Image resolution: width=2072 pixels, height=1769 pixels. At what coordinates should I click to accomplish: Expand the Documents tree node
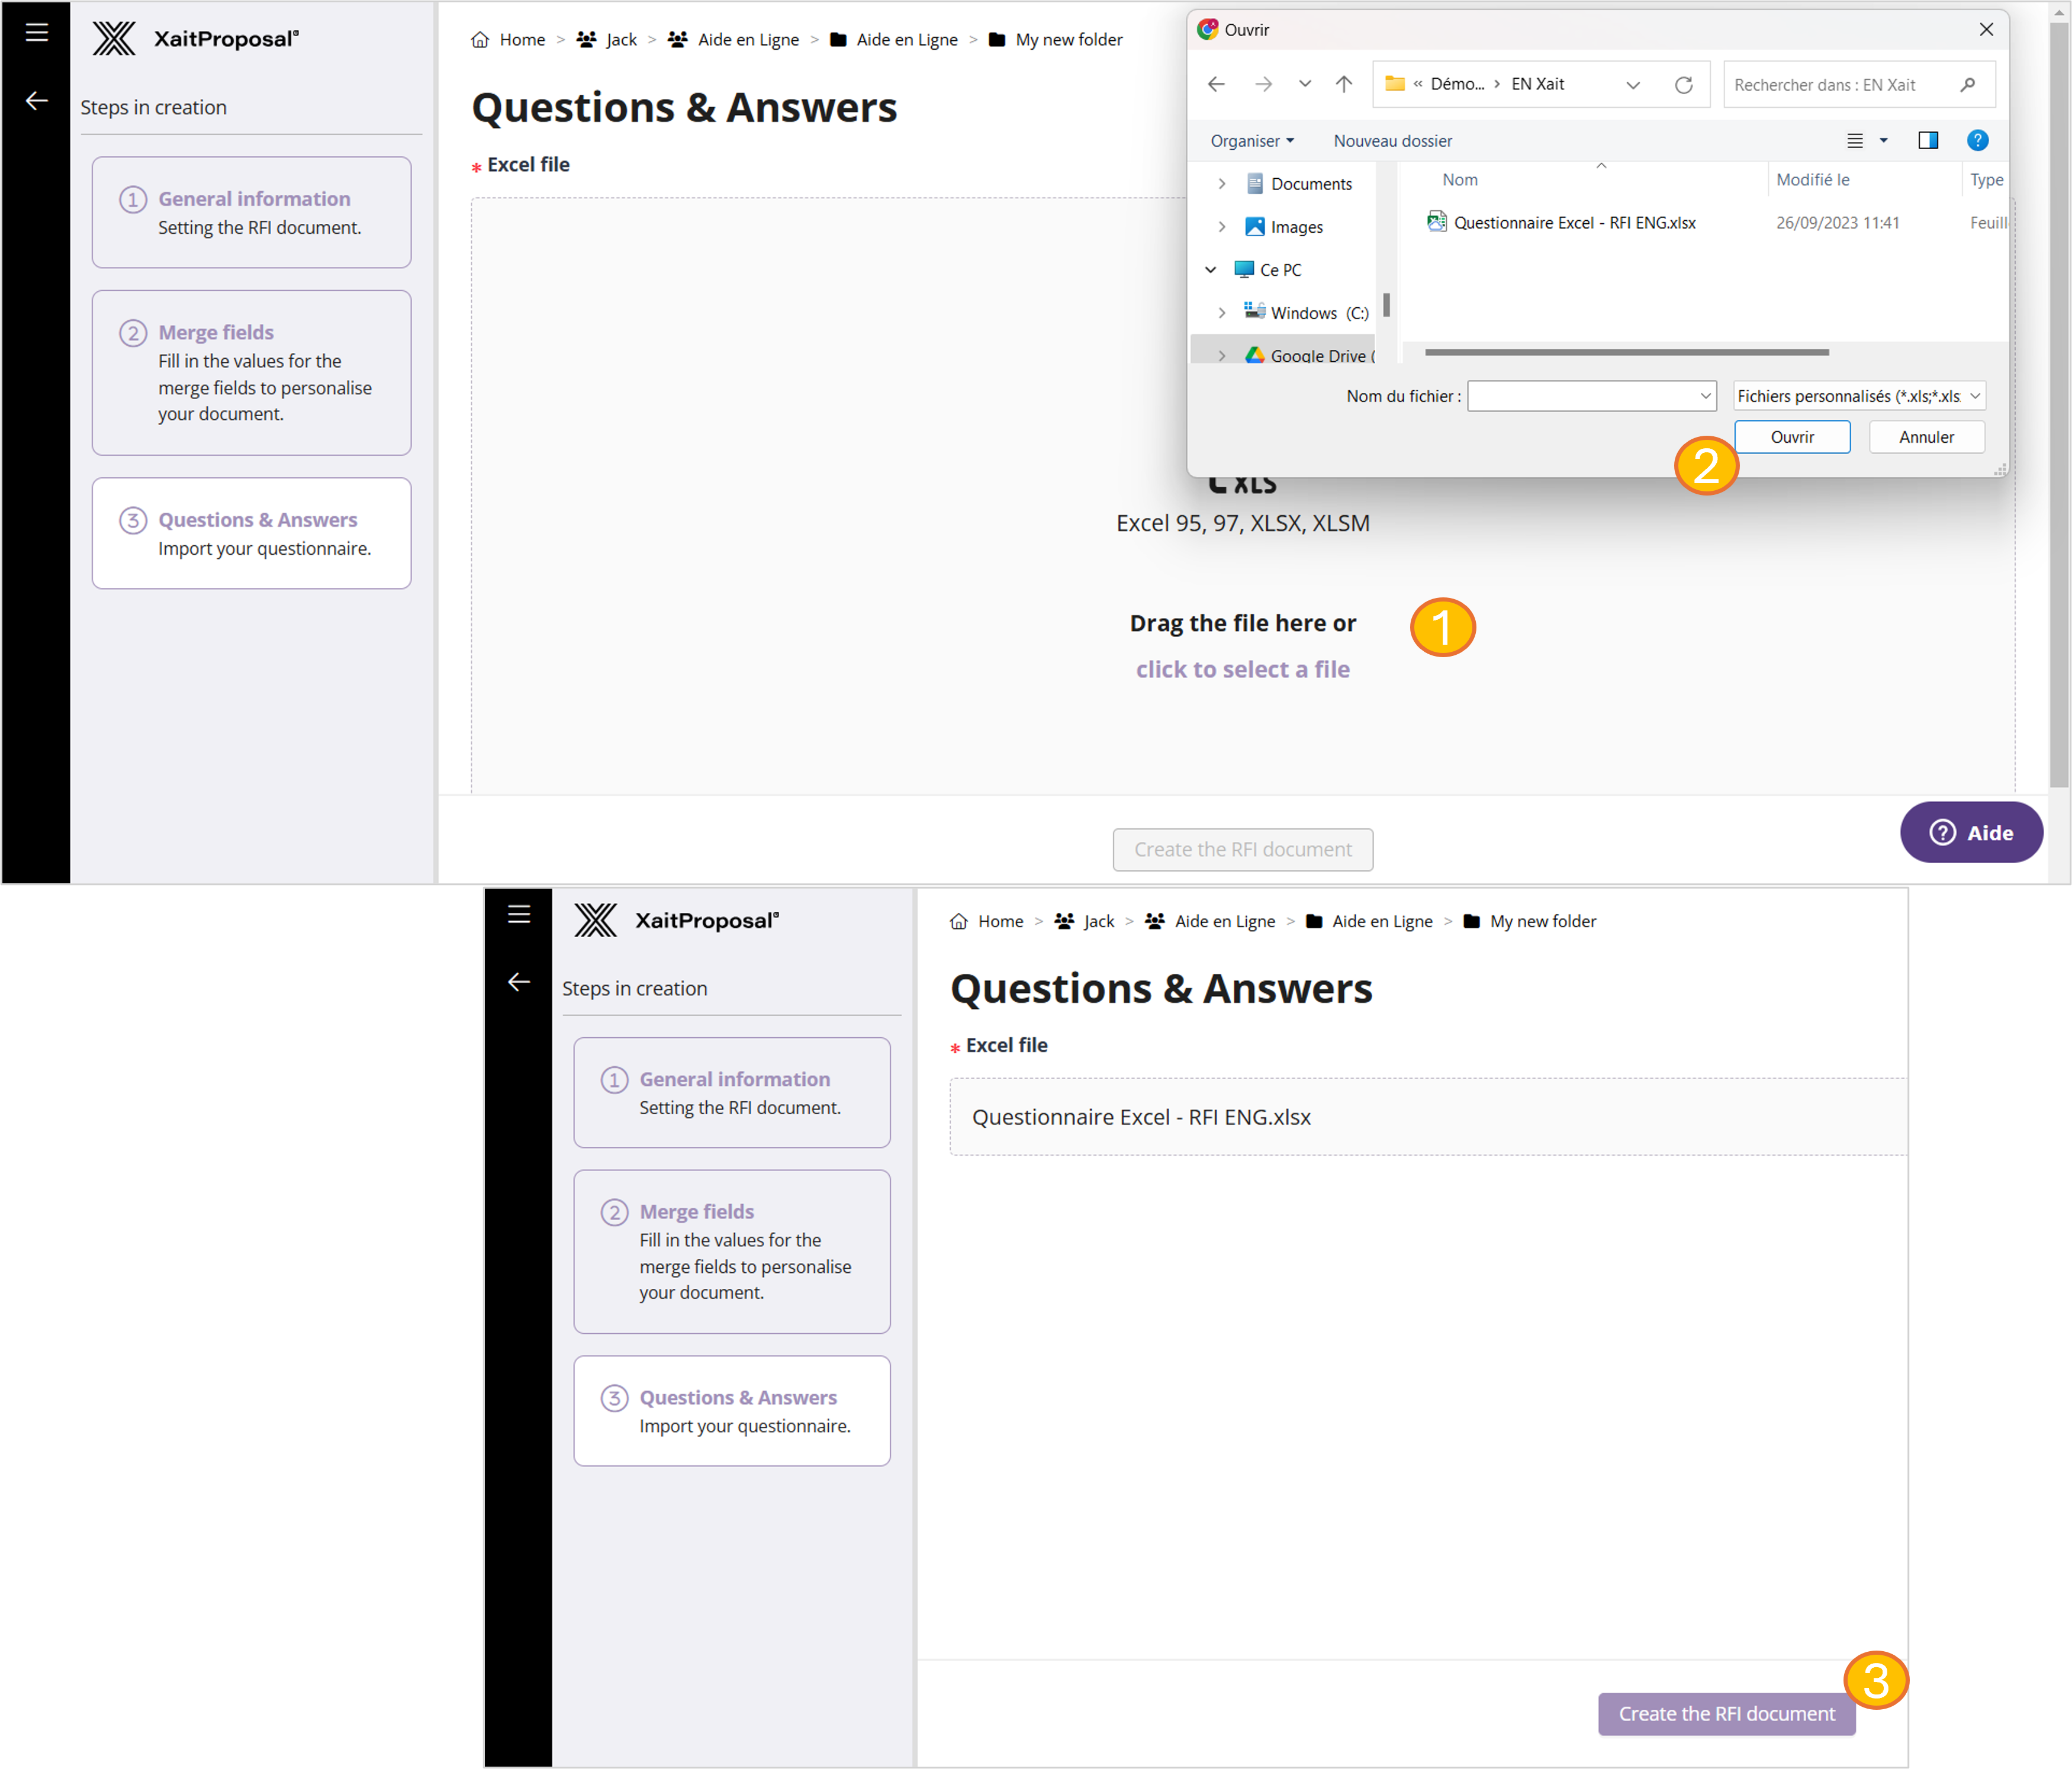pyautogui.click(x=1221, y=184)
